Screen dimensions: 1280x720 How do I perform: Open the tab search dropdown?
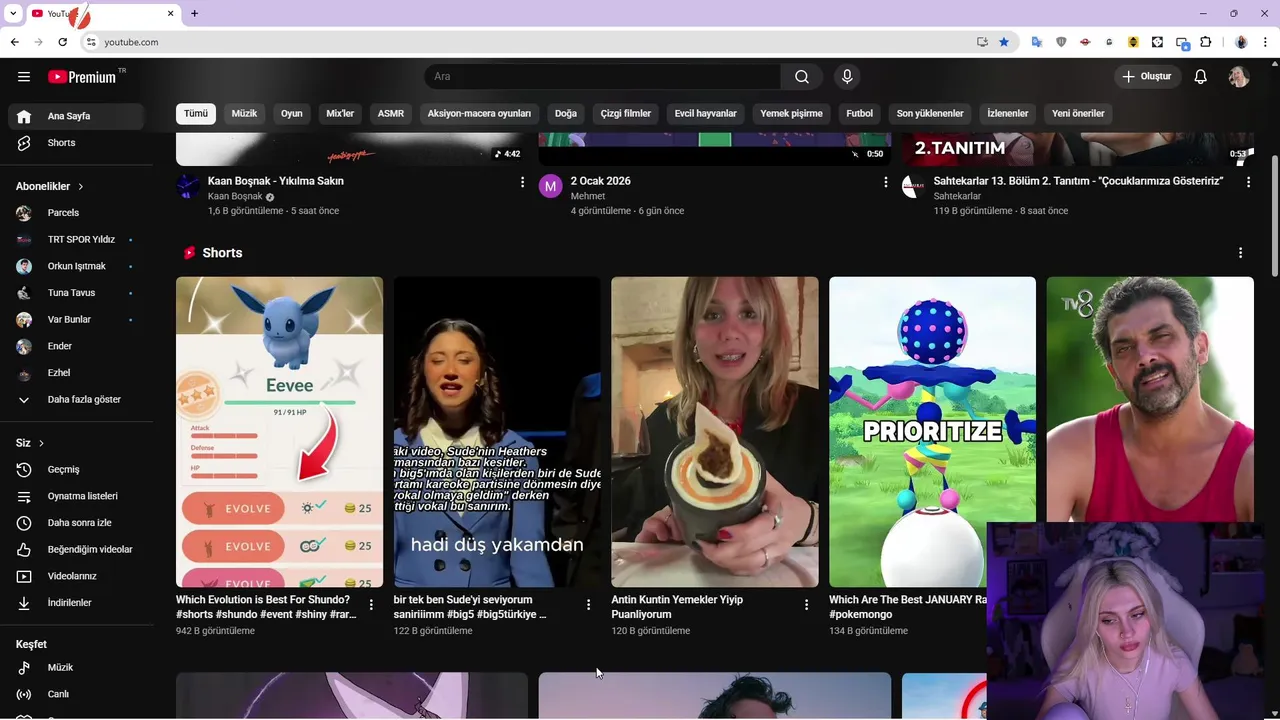pos(13,13)
